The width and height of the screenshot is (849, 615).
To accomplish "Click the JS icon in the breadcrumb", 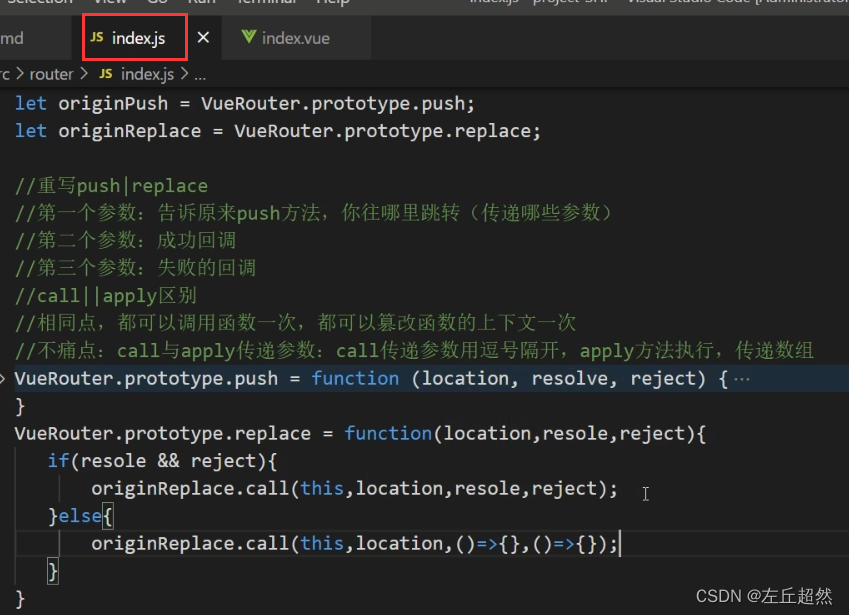I will [x=106, y=74].
